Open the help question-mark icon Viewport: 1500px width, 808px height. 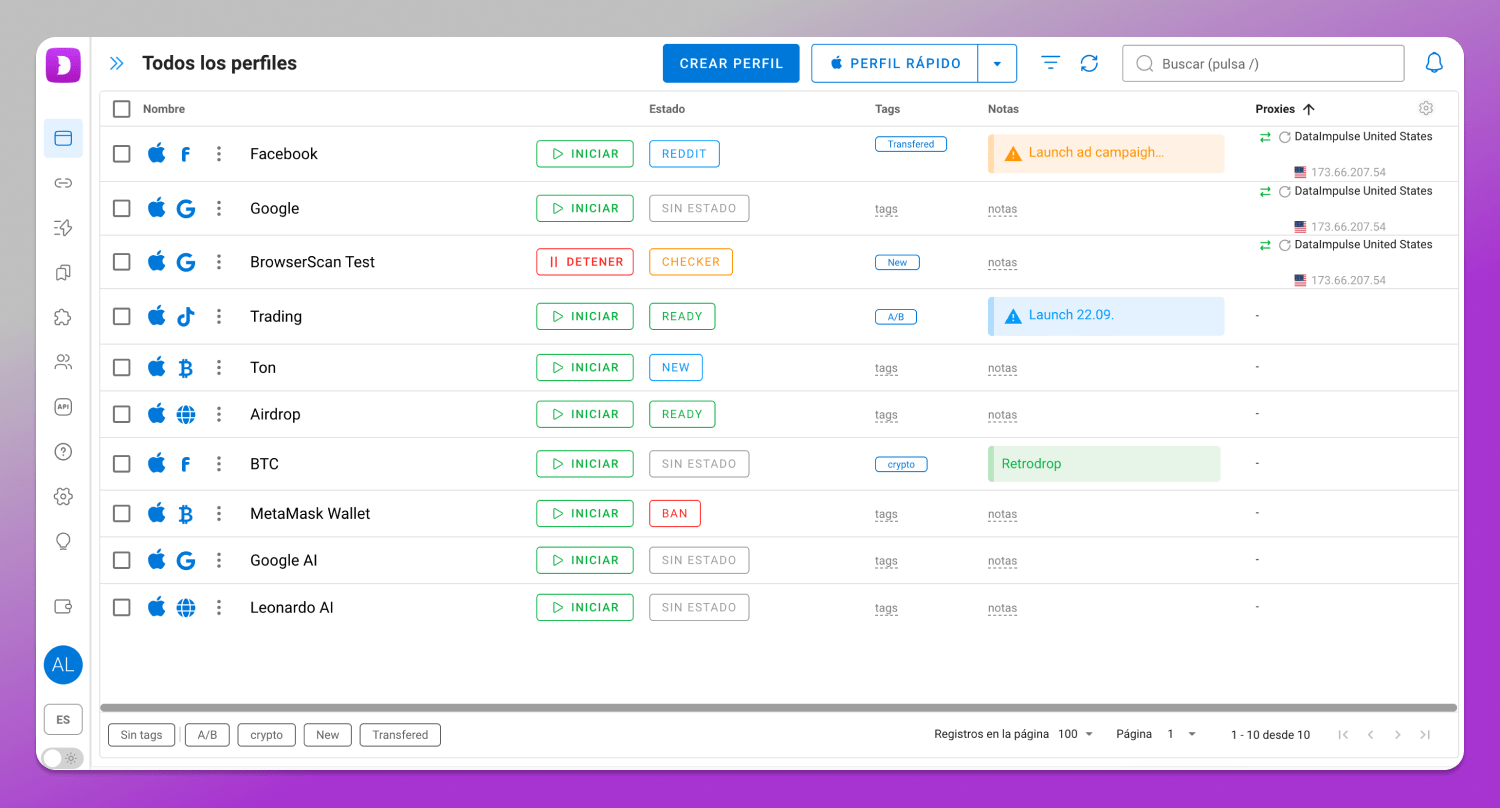63,452
